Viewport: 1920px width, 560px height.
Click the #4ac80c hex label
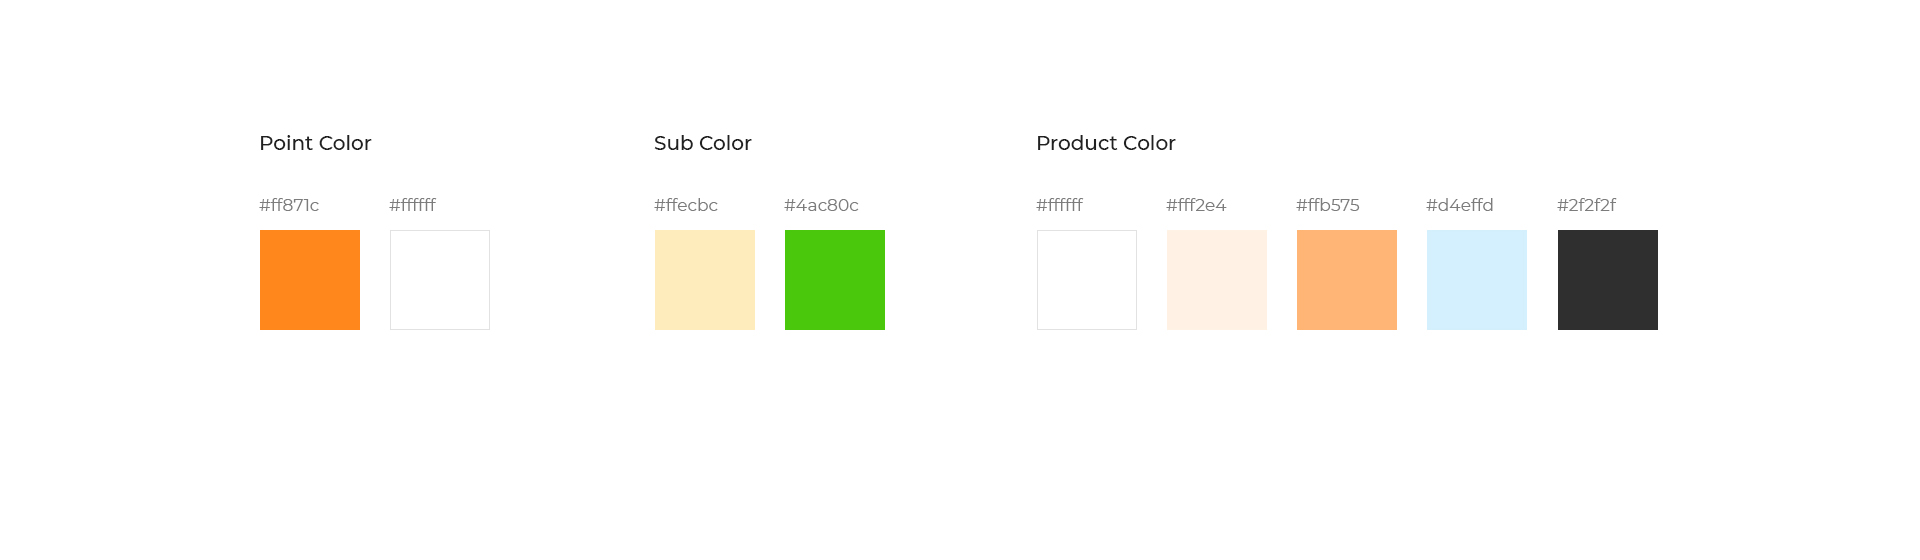[x=821, y=205]
